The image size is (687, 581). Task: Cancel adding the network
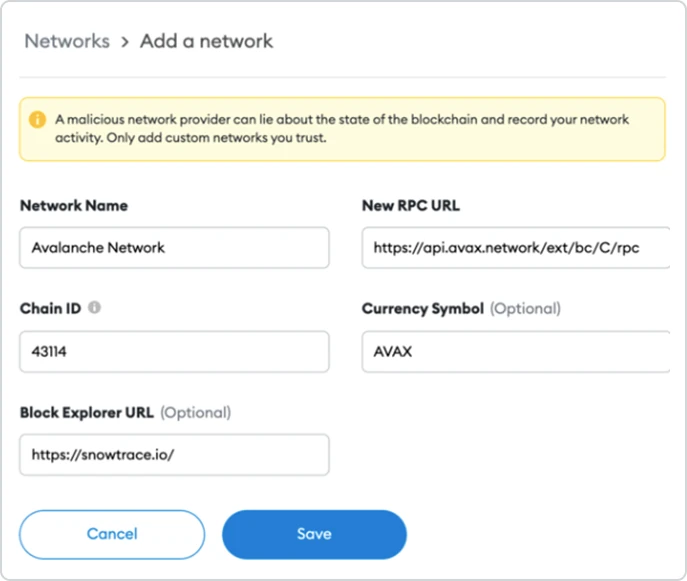[x=112, y=534]
